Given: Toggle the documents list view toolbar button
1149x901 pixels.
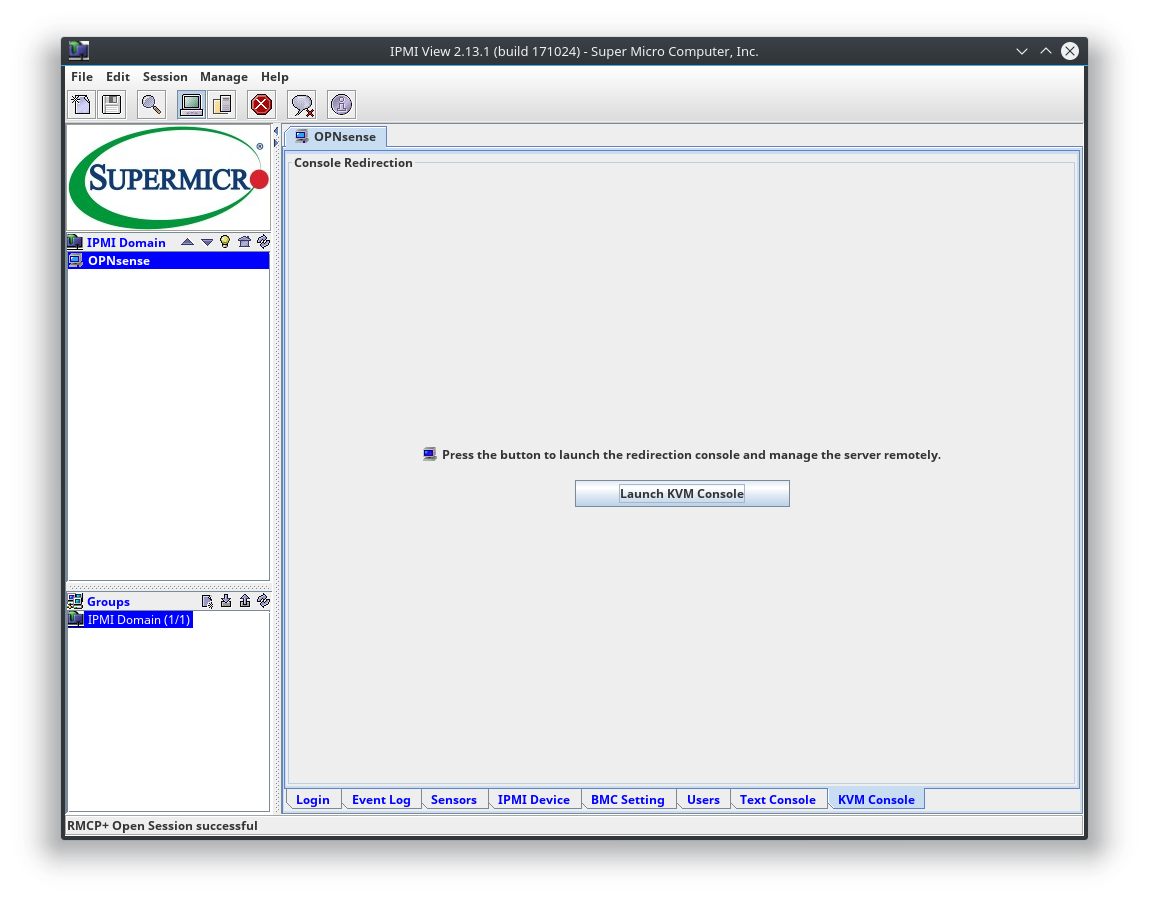Looking at the screenshot, I should point(221,104).
